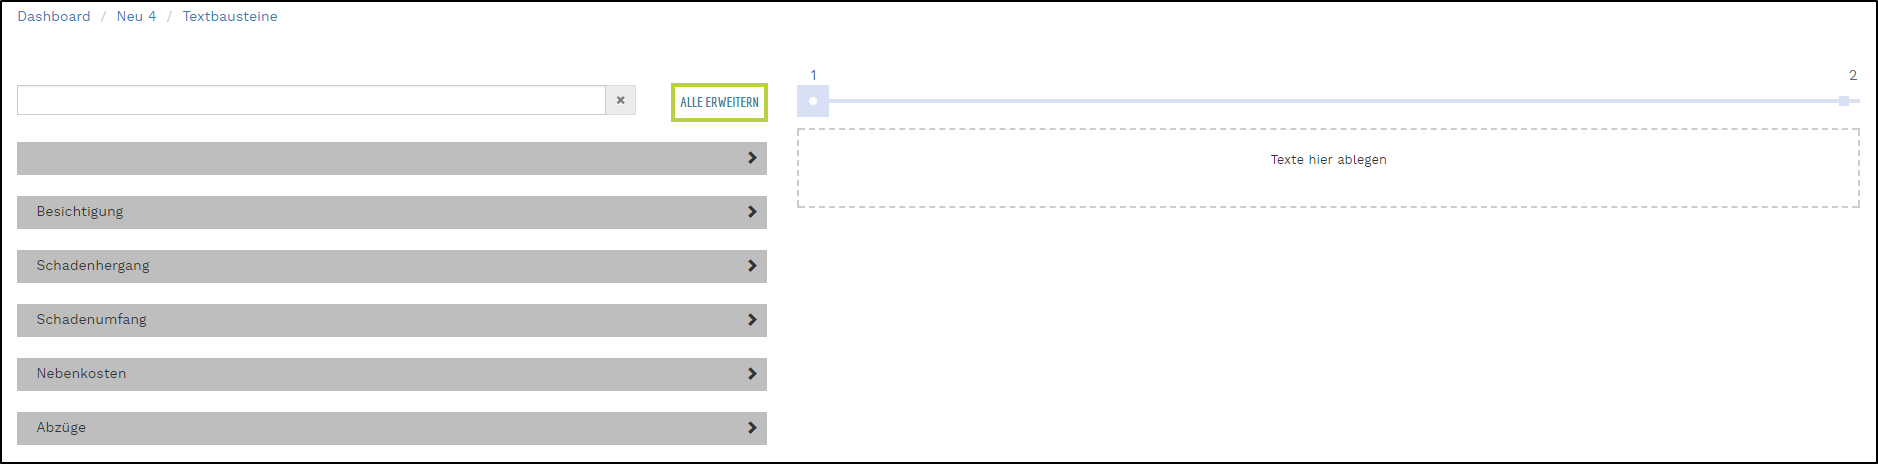The image size is (1878, 464).
Task: Open the Neu 4 breadcrumb link
Action: pos(136,17)
